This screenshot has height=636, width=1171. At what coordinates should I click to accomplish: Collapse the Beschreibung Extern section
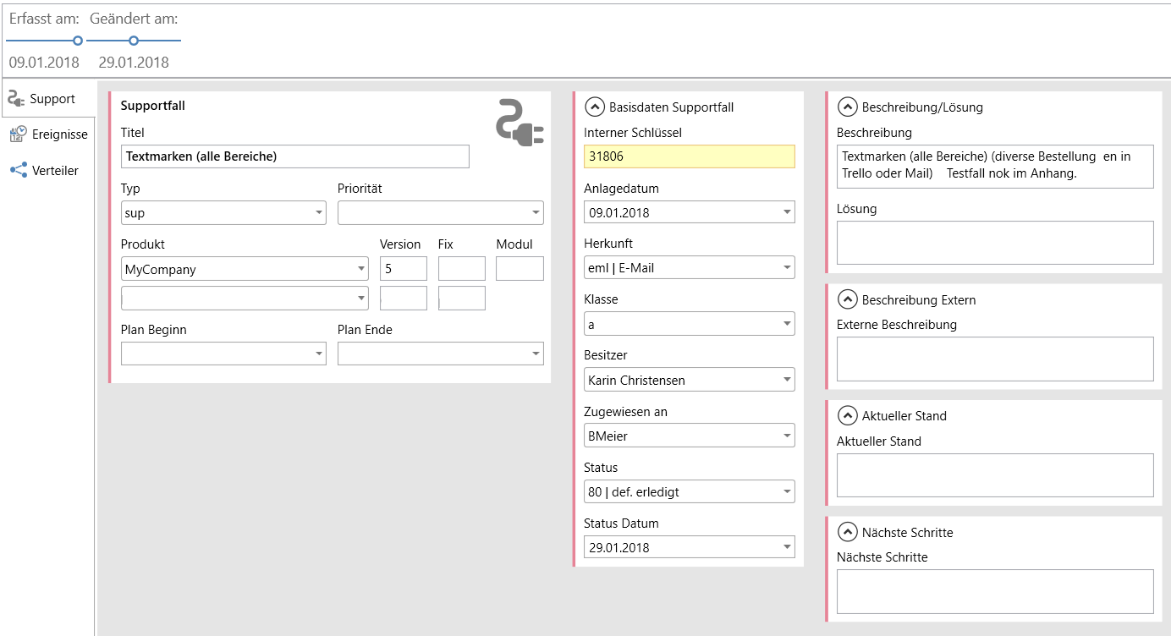847,299
